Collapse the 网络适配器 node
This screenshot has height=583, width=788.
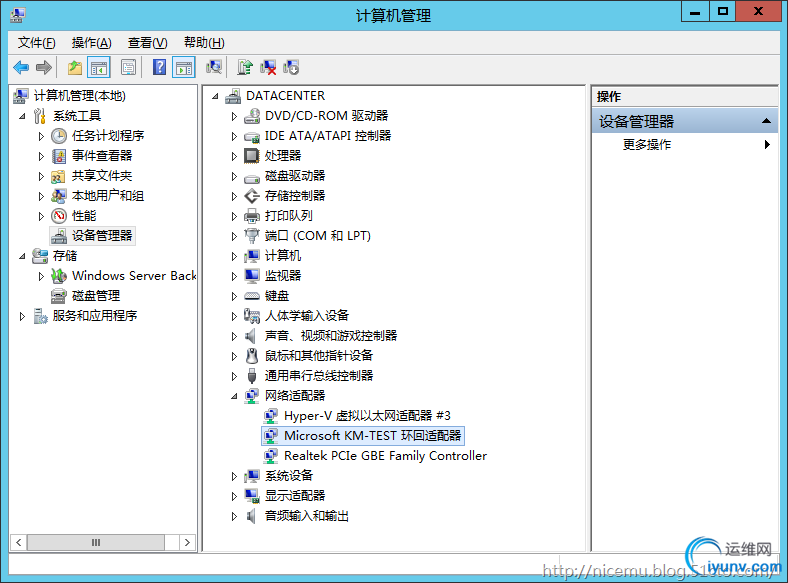click(234, 397)
